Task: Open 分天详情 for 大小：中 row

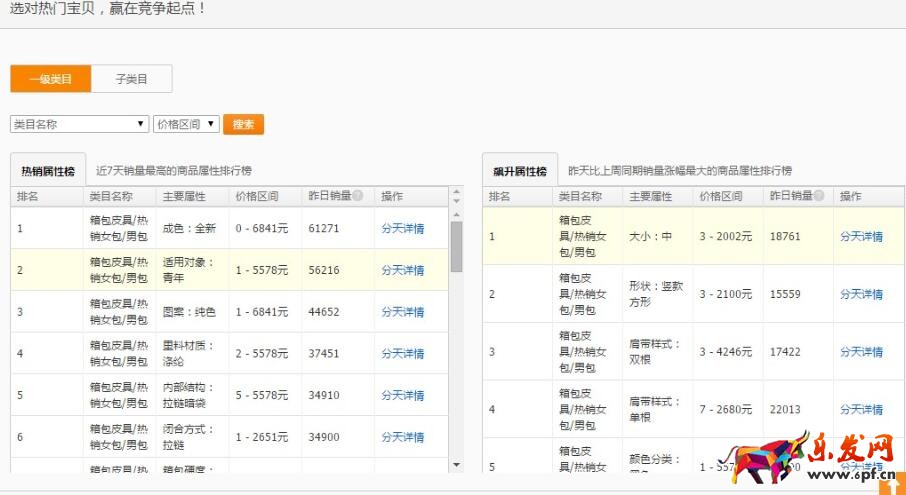Action: [x=861, y=237]
